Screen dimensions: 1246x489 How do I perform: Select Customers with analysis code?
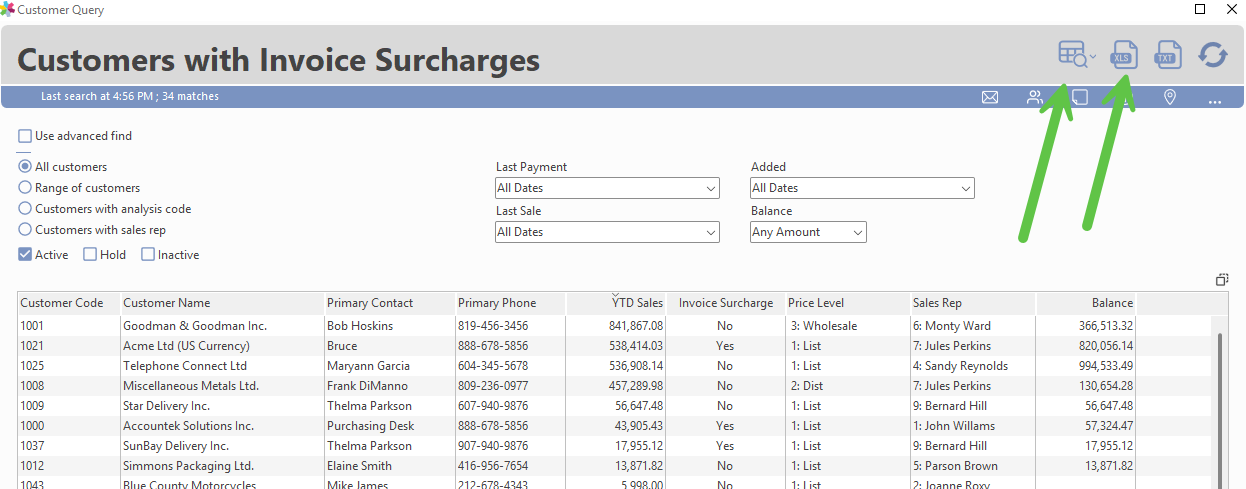tap(25, 209)
